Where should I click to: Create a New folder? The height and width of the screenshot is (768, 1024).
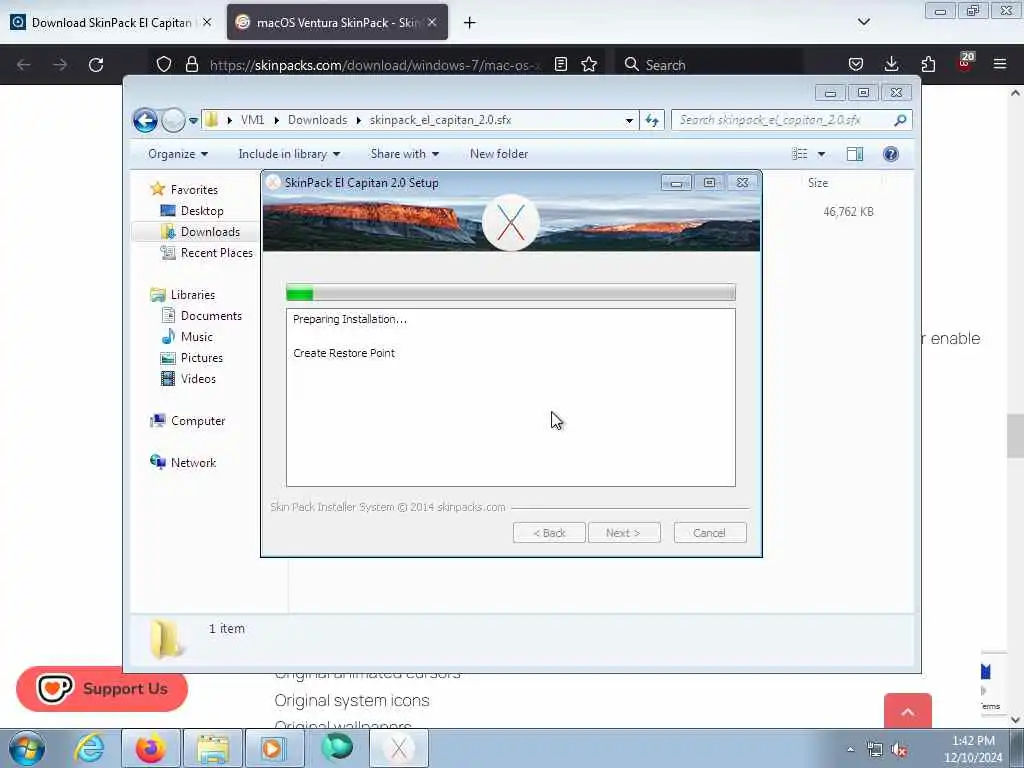(x=499, y=154)
